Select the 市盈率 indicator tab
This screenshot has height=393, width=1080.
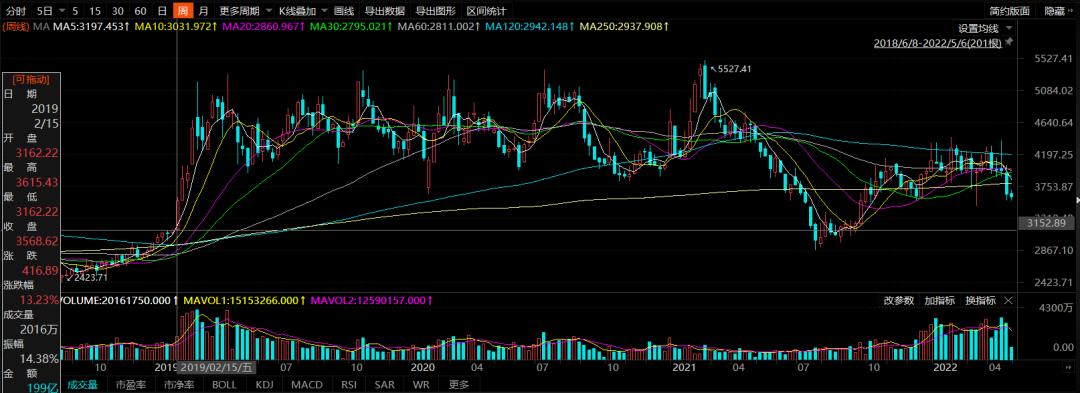pyautogui.click(x=131, y=385)
